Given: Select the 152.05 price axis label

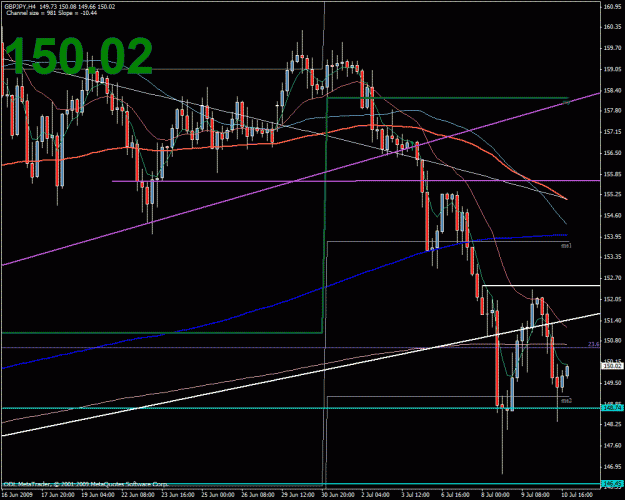Looking at the screenshot, I should (612, 299).
